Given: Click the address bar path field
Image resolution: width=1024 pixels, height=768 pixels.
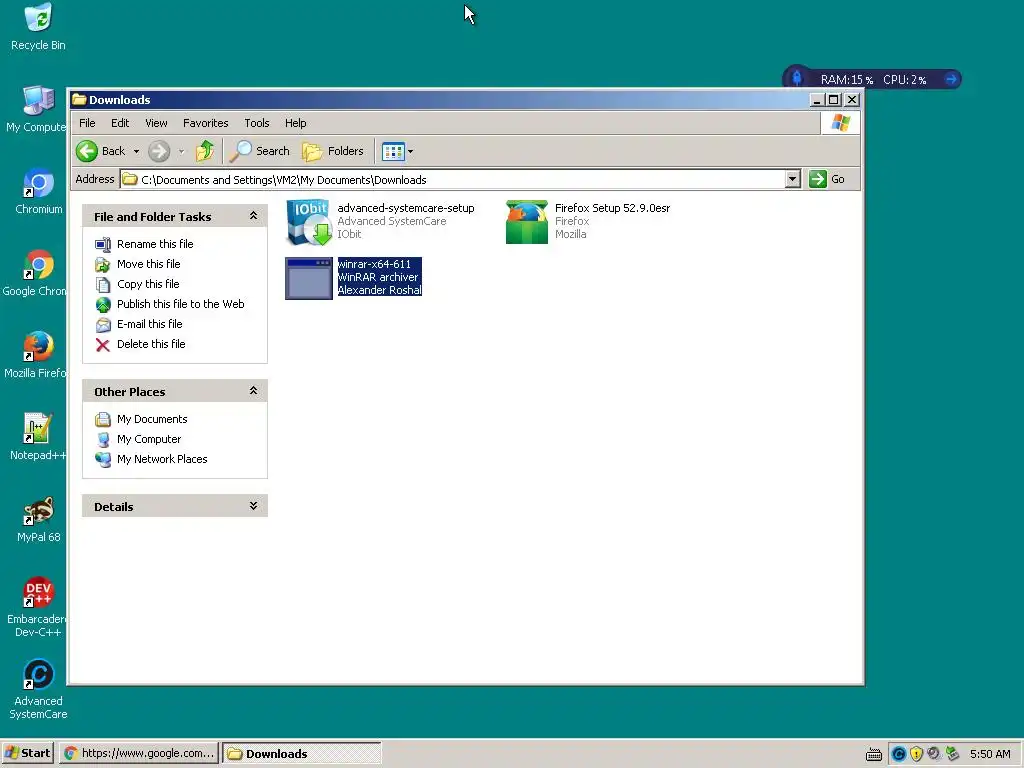Looking at the screenshot, I should click(x=453, y=180).
